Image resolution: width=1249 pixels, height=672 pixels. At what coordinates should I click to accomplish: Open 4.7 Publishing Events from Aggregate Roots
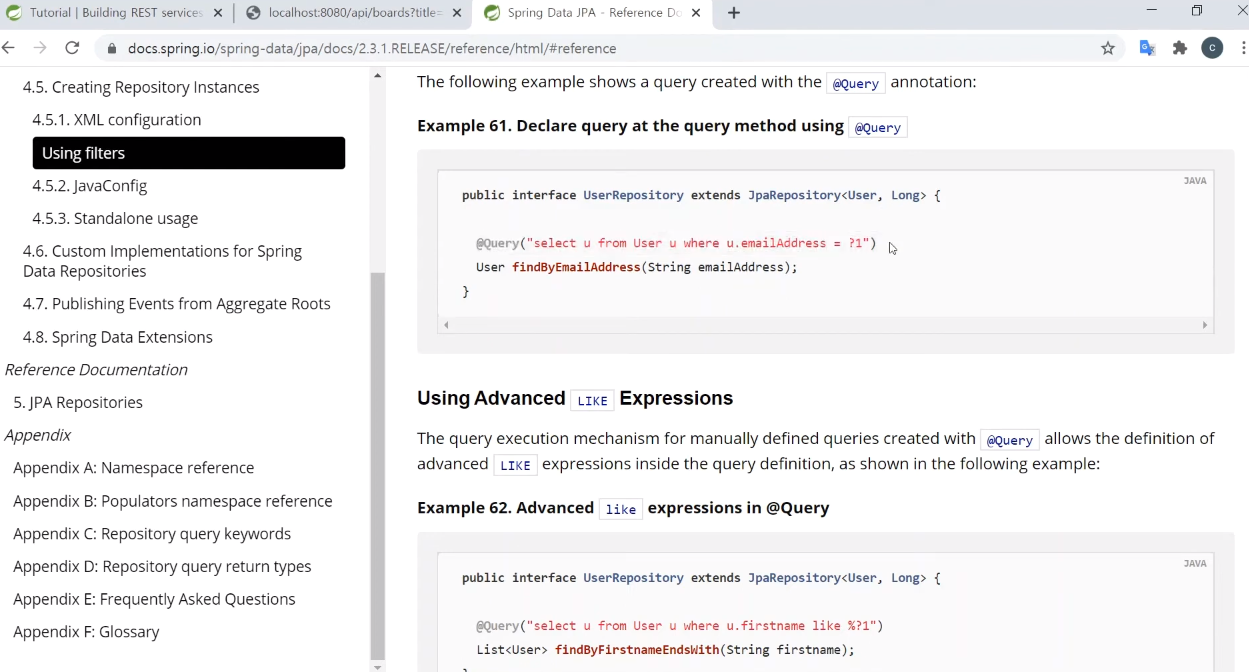(x=177, y=304)
